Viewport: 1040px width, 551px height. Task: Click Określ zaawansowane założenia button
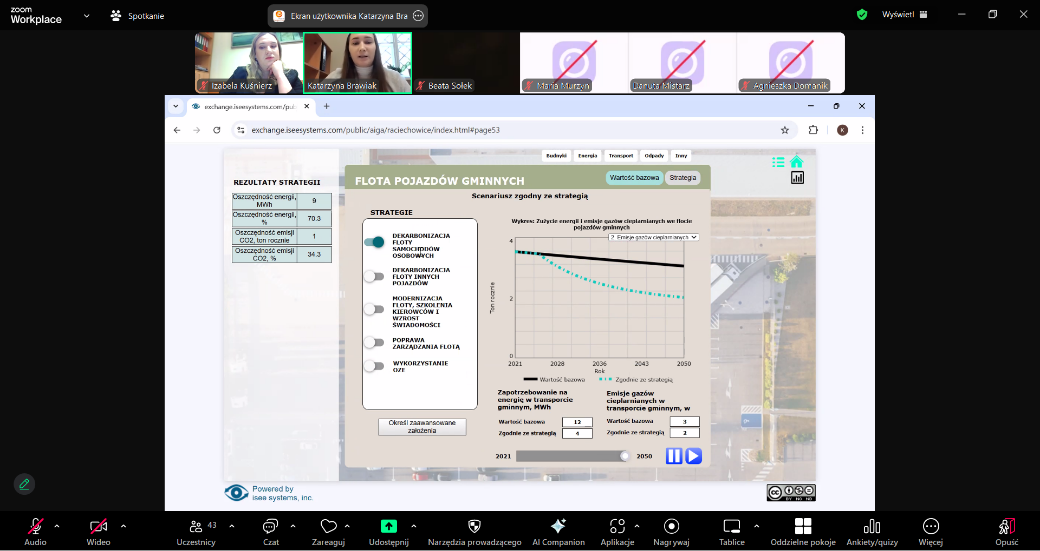click(x=422, y=427)
